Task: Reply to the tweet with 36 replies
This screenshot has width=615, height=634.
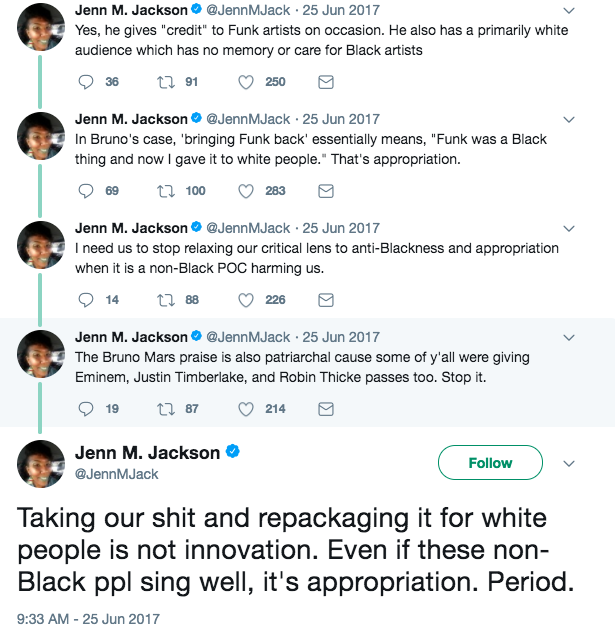Action: pos(86,82)
